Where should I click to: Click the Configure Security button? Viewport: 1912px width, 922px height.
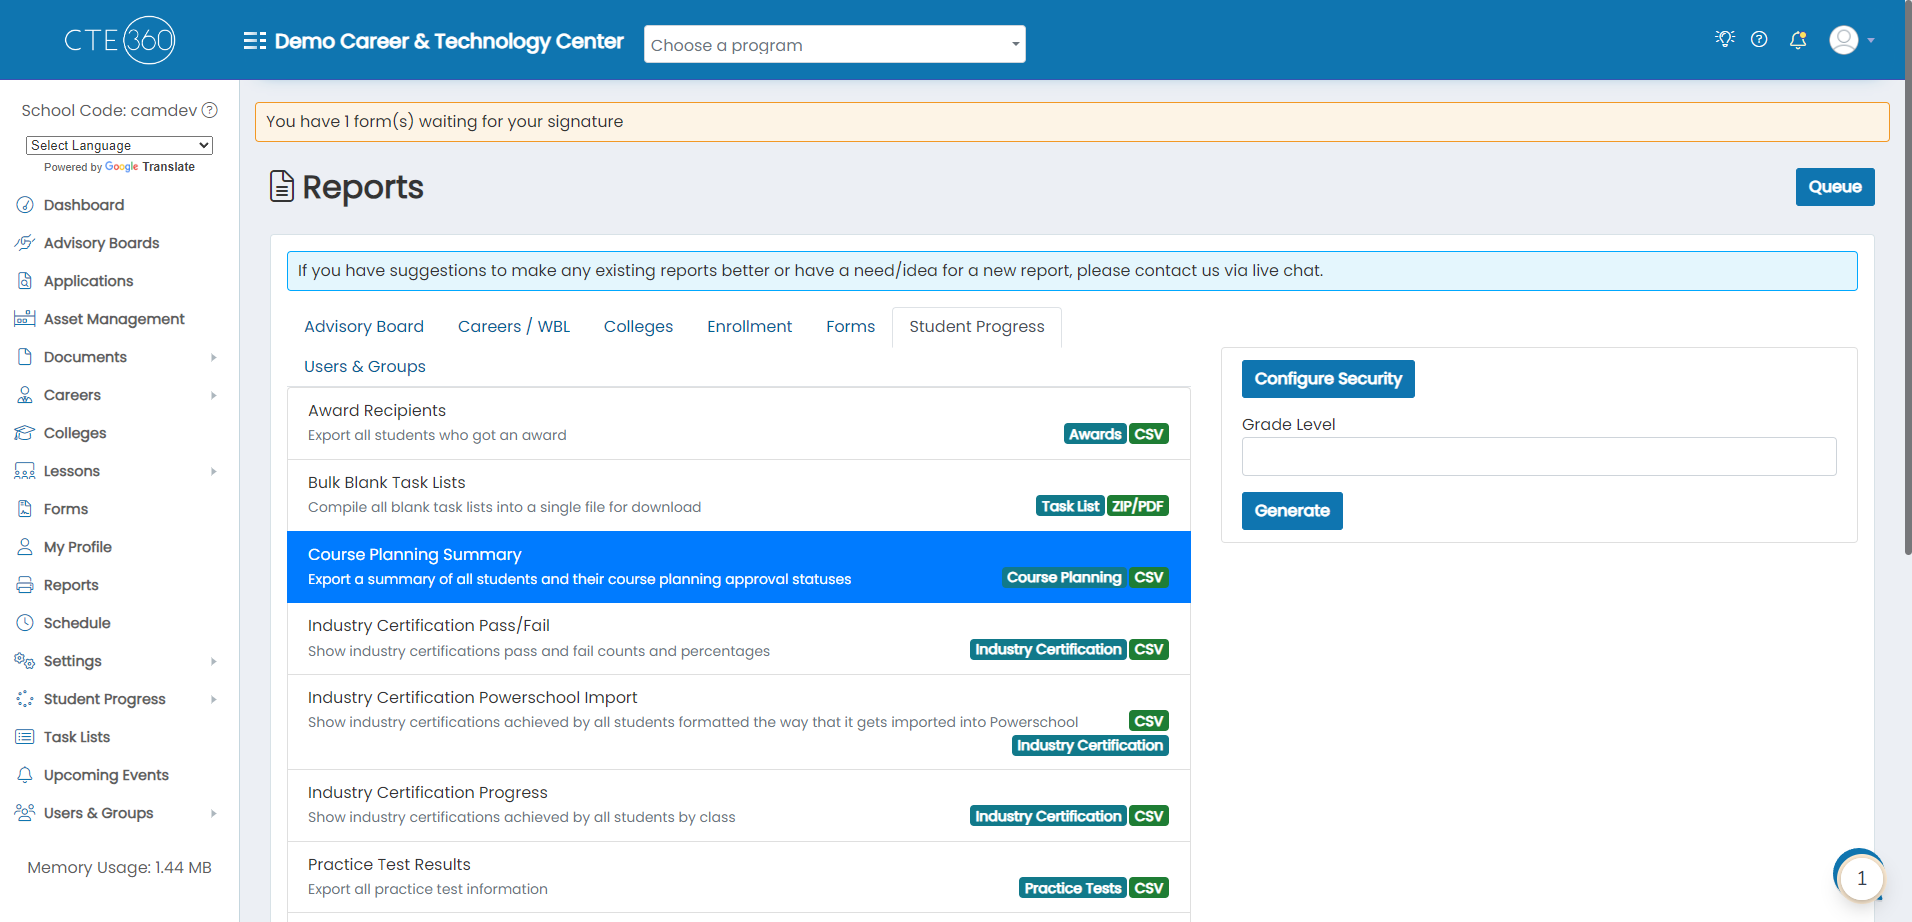click(1328, 379)
